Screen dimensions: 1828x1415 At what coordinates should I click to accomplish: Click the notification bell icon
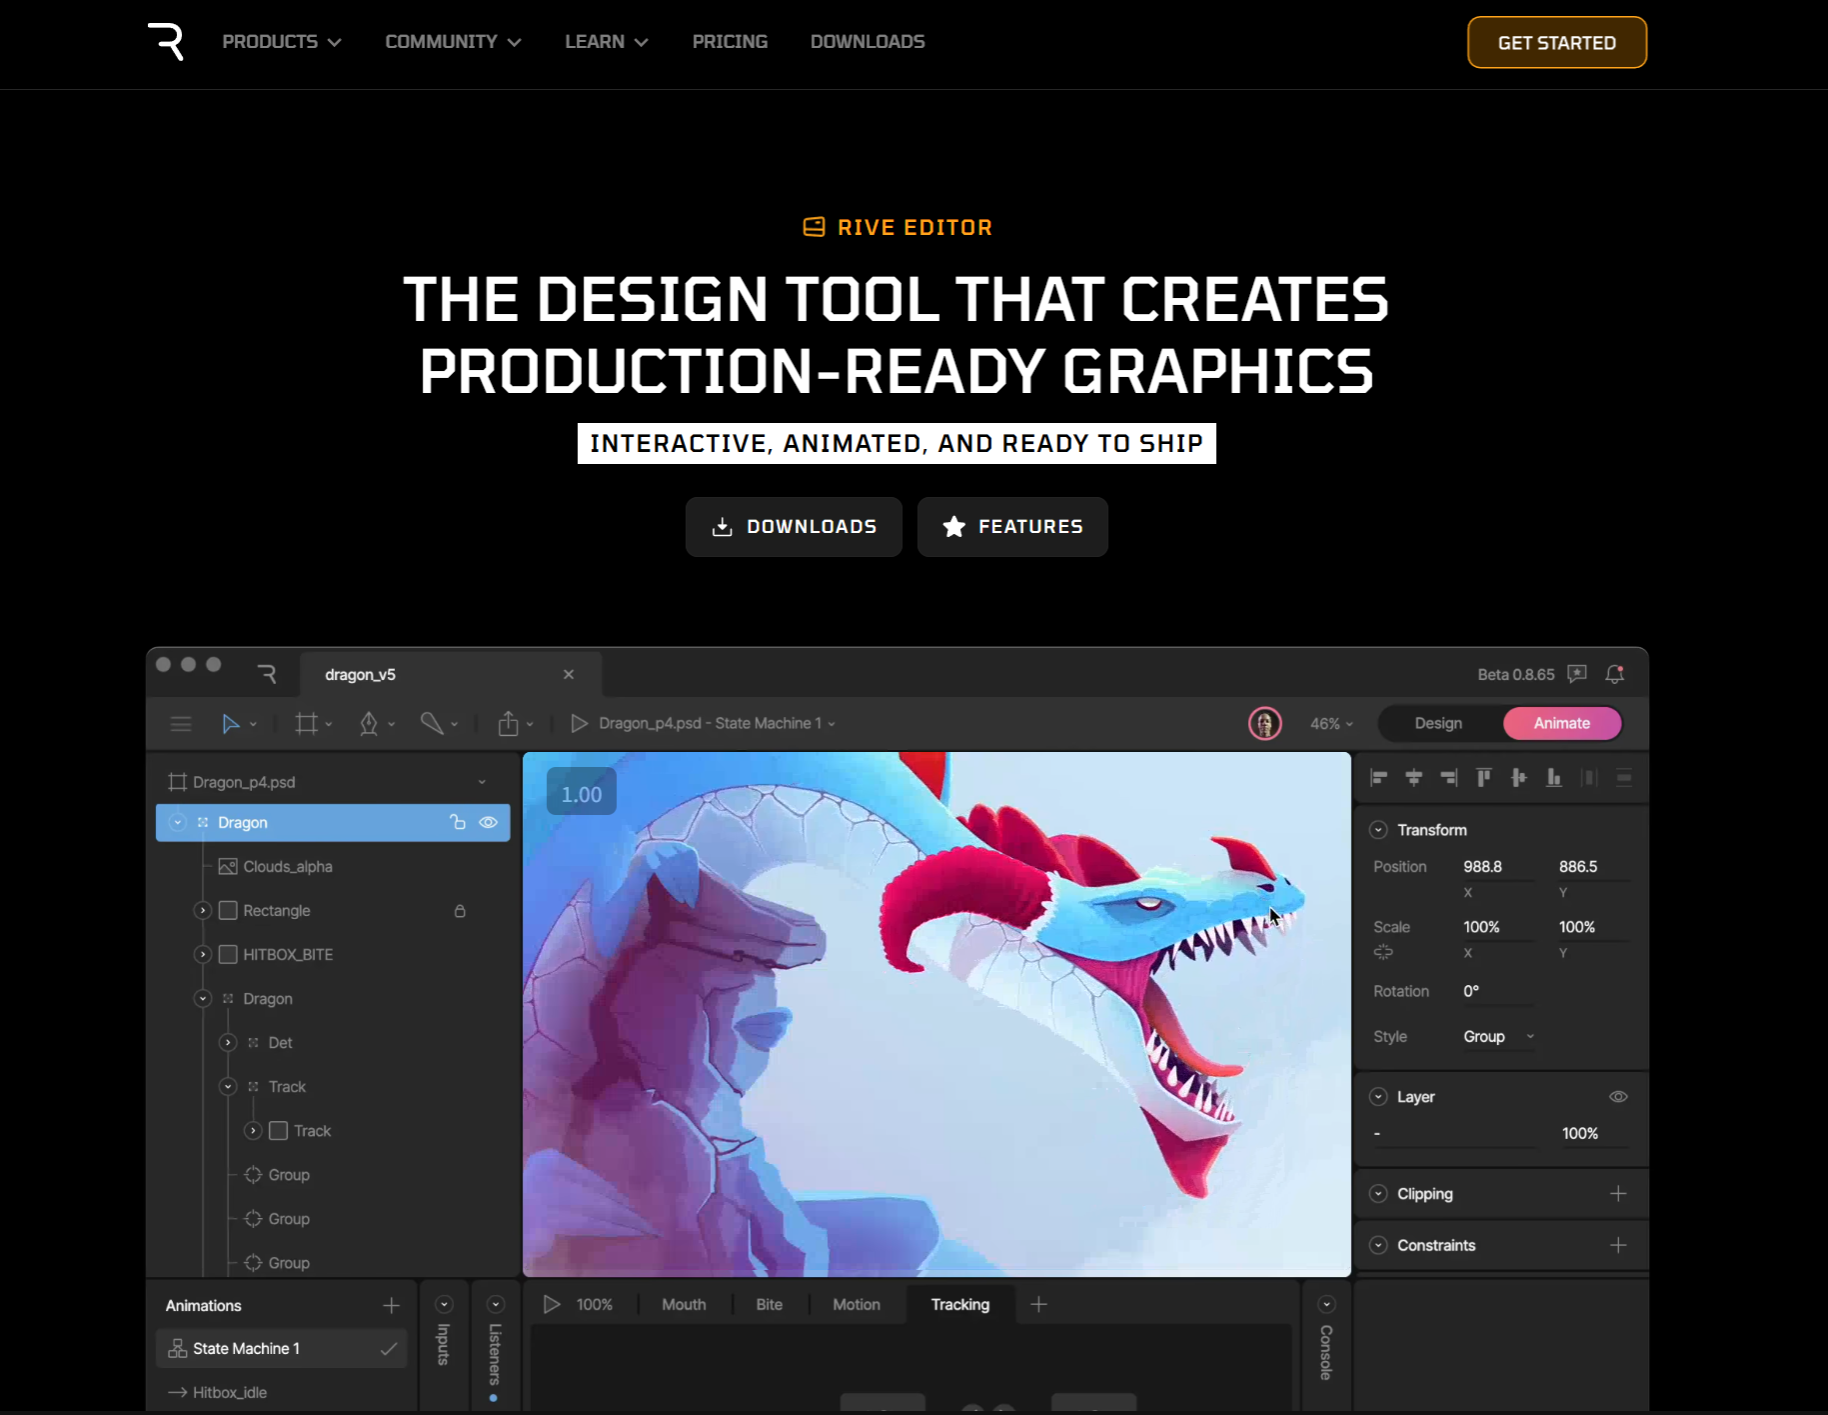point(1614,674)
